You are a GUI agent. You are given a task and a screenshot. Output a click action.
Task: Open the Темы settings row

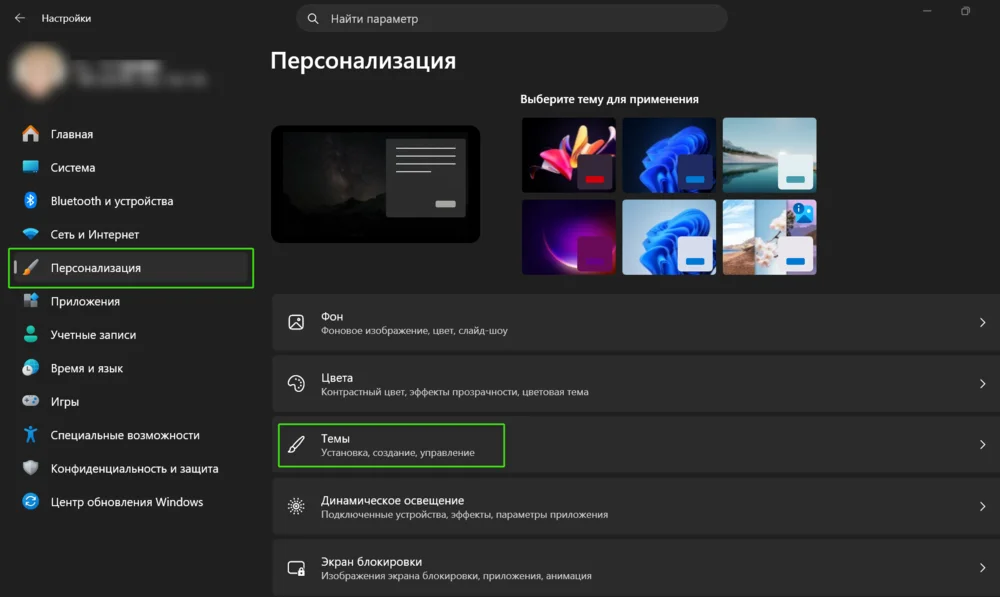tap(636, 445)
